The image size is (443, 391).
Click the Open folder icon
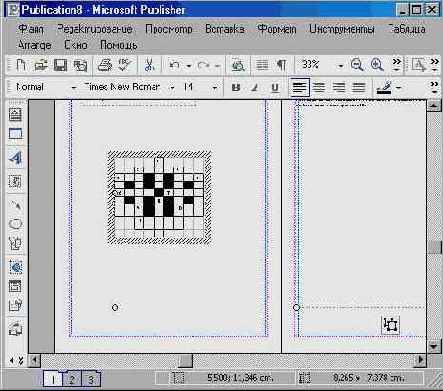41,65
